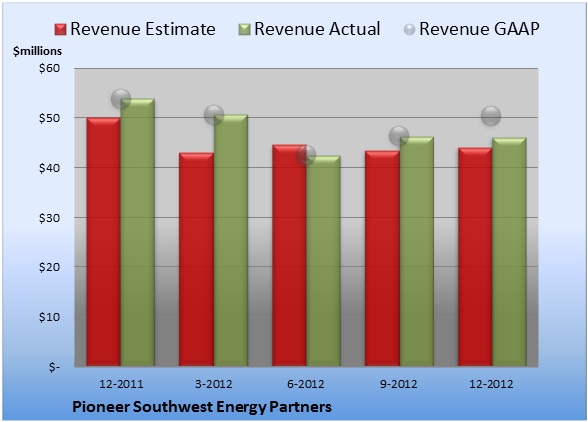The height and width of the screenshot is (422, 588).
Task: Select the Revenue GAAP legend label
Action: [479, 29]
